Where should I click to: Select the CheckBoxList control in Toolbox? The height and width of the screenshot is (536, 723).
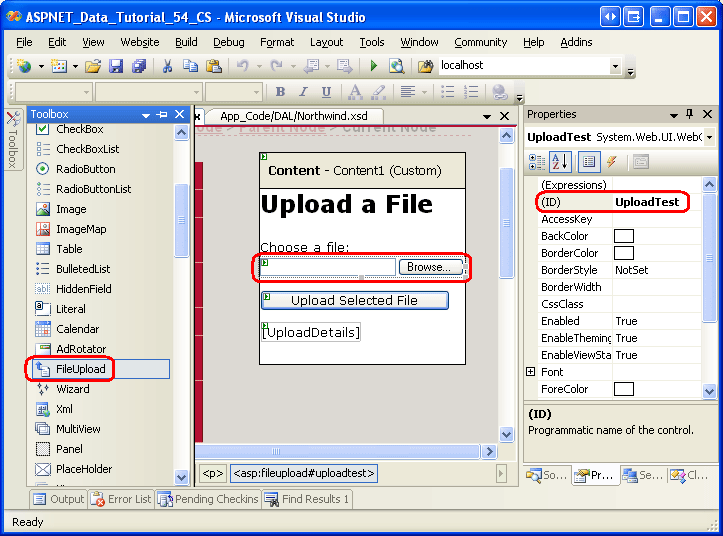pos(87,149)
